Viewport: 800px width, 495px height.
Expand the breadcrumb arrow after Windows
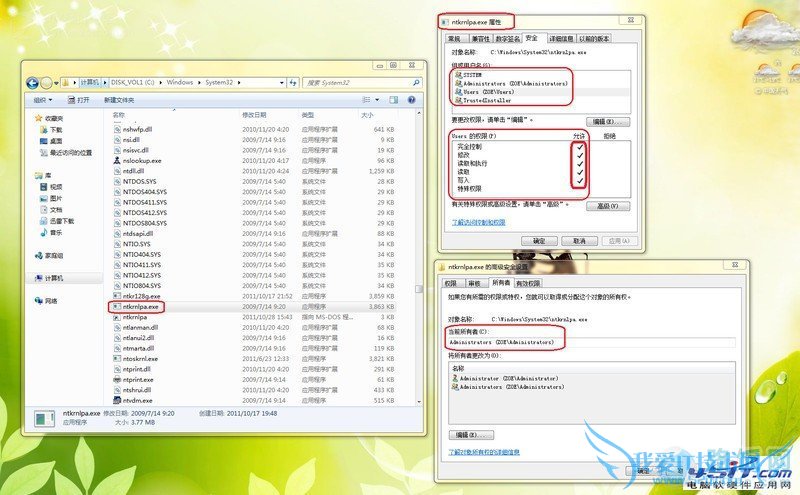[x=199, y=82]
